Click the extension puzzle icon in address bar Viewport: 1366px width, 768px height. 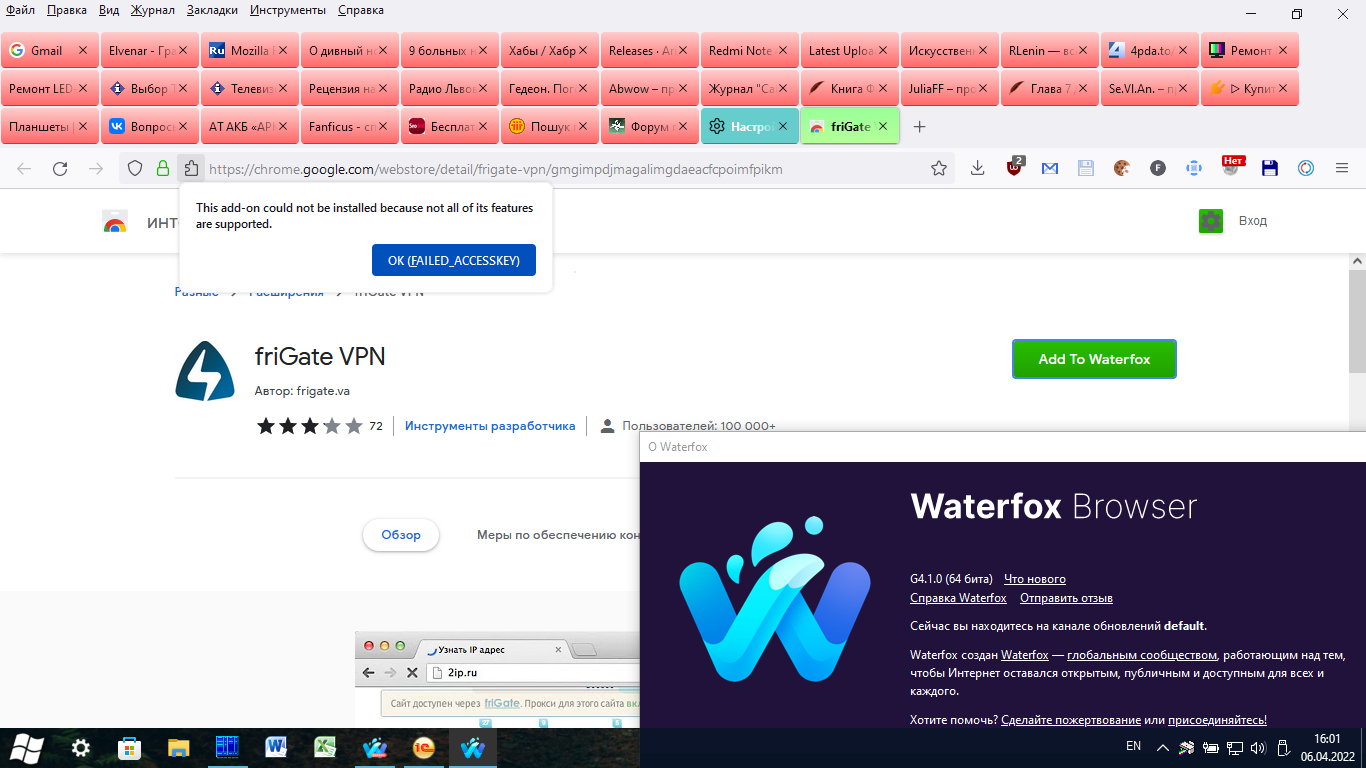click(x=191, y=169)
